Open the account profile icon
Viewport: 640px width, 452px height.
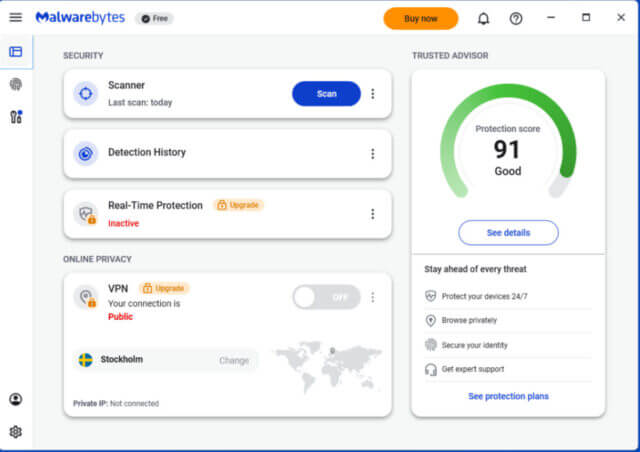(x=16, y=399)
